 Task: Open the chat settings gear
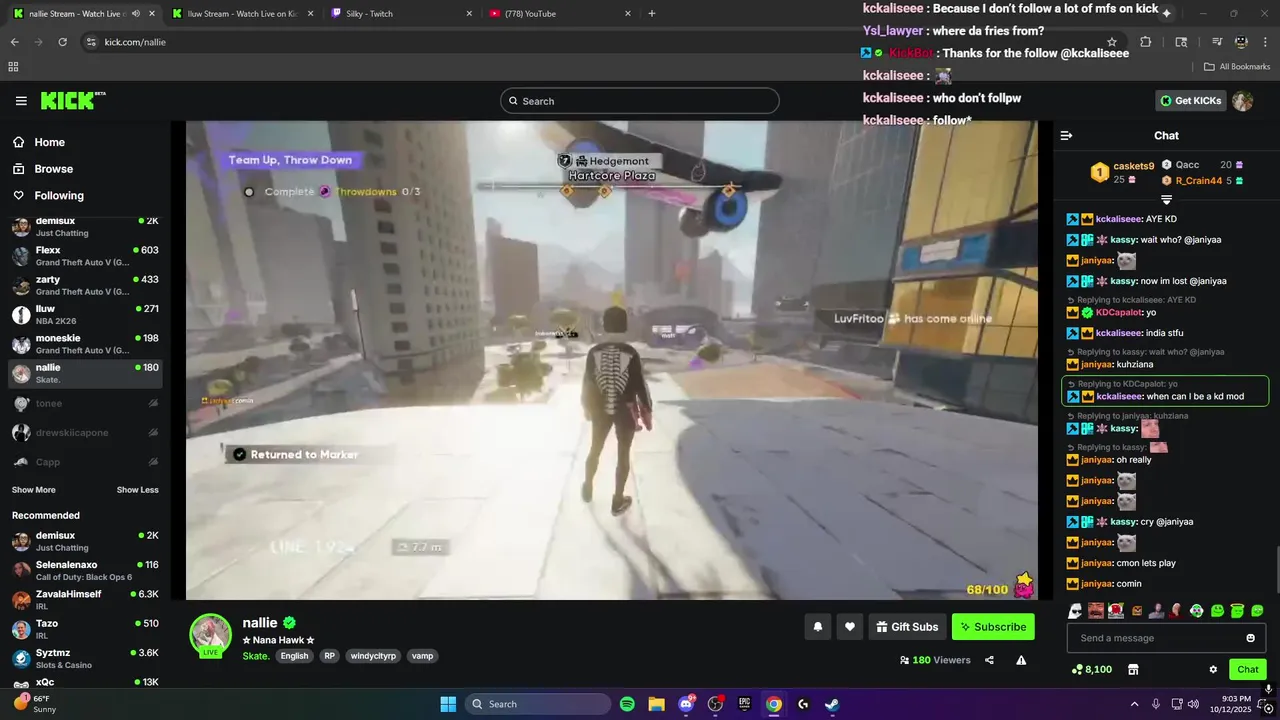[1213, 669]
